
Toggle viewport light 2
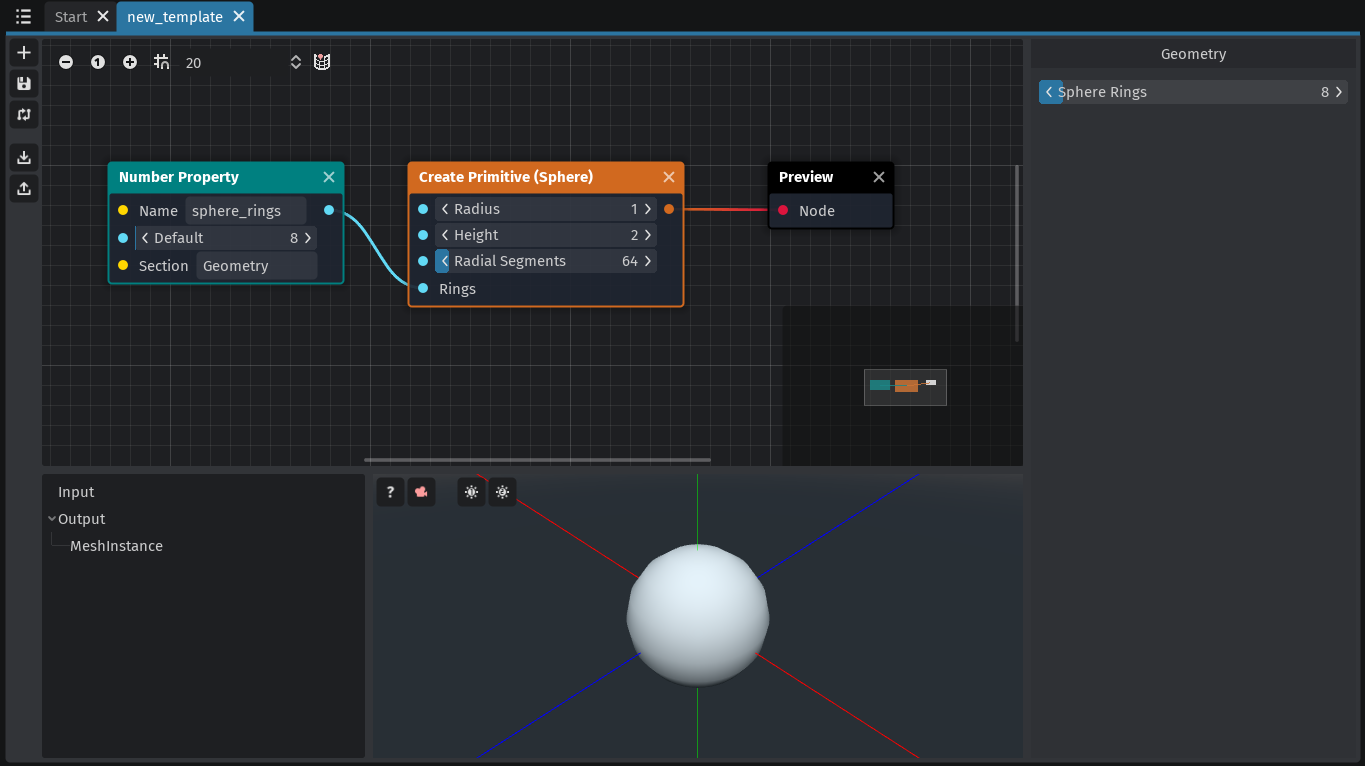coord(502,491)
